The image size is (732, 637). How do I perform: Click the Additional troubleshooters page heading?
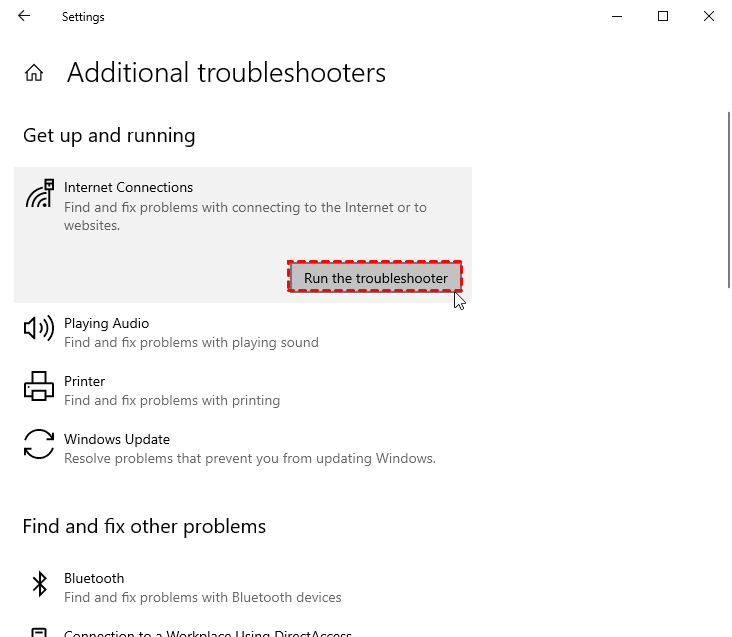click(226, 73)
